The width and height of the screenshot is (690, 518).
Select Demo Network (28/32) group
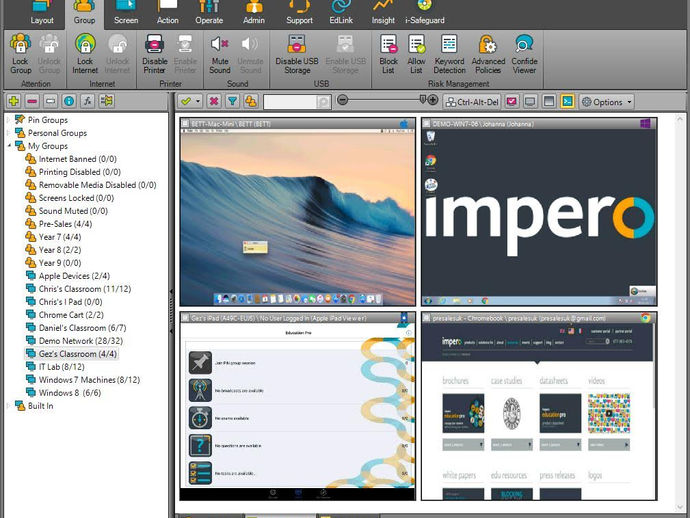pos(81,341)
